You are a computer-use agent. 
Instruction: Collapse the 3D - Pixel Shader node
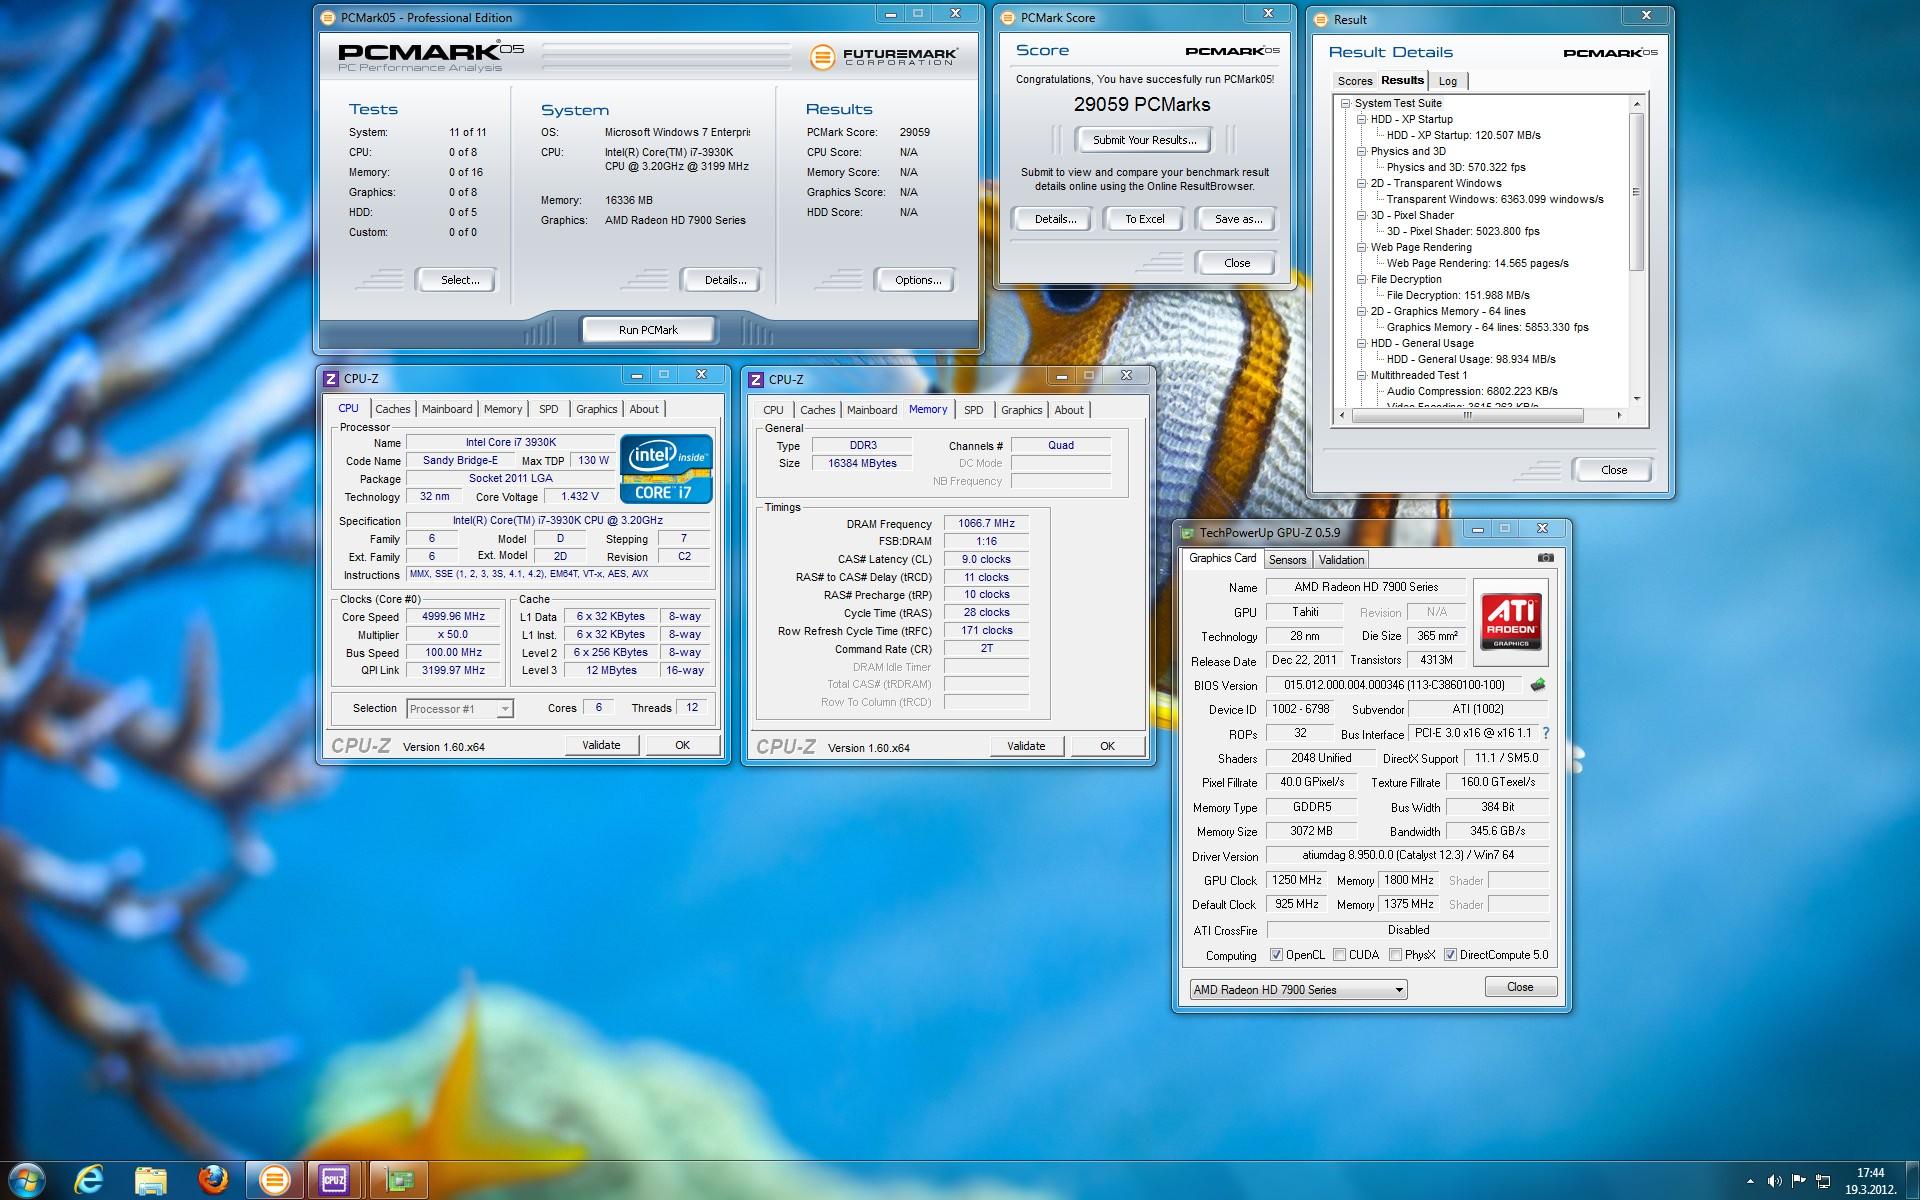point(1362,215)
